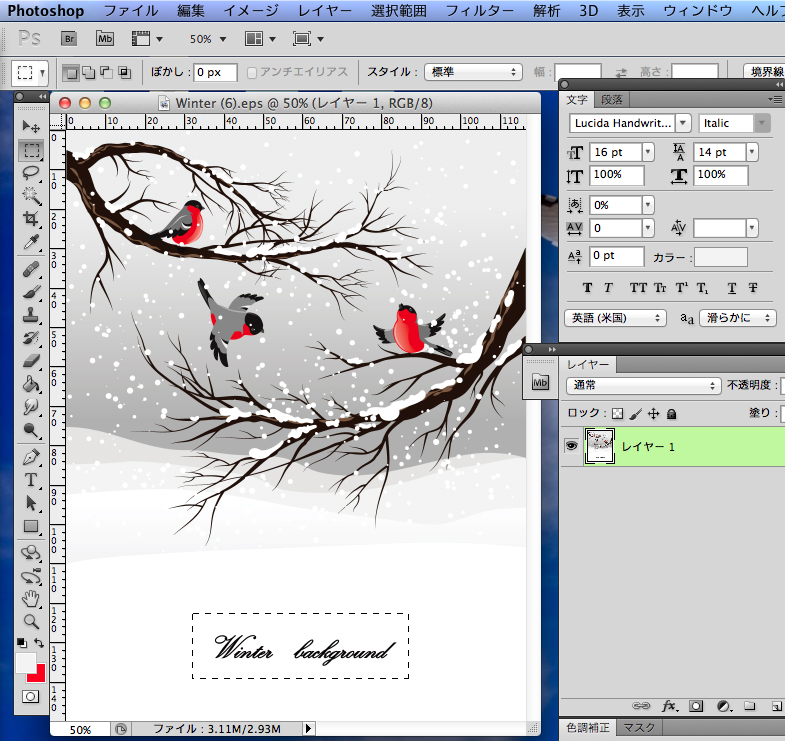The image size is (785, 741).
Task: Toggle faux bold text style button
Action: [587, 288]
